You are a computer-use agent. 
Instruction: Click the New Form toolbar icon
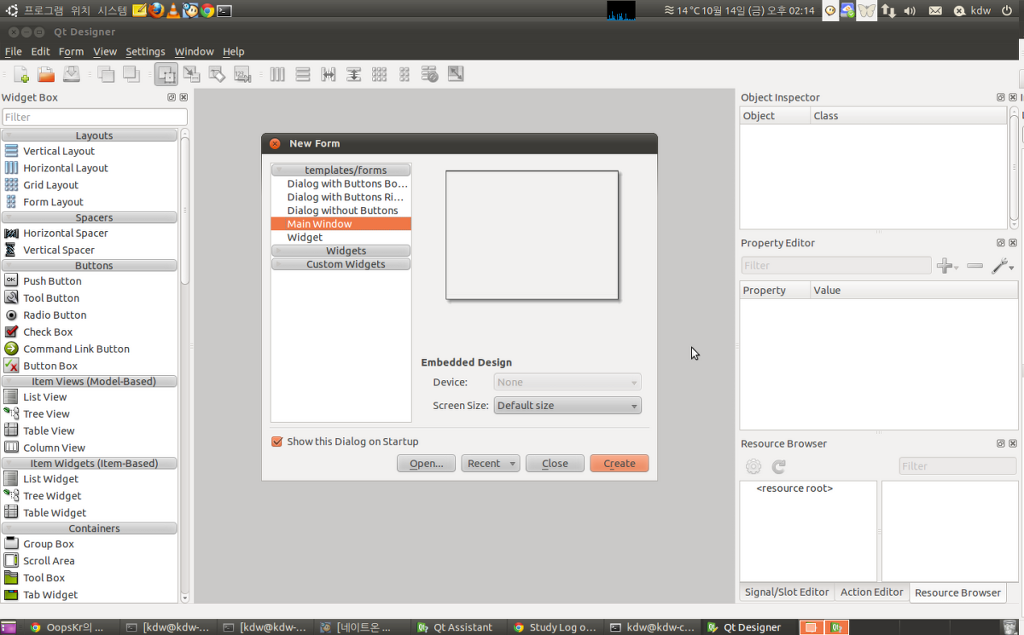tap(21, 74)
